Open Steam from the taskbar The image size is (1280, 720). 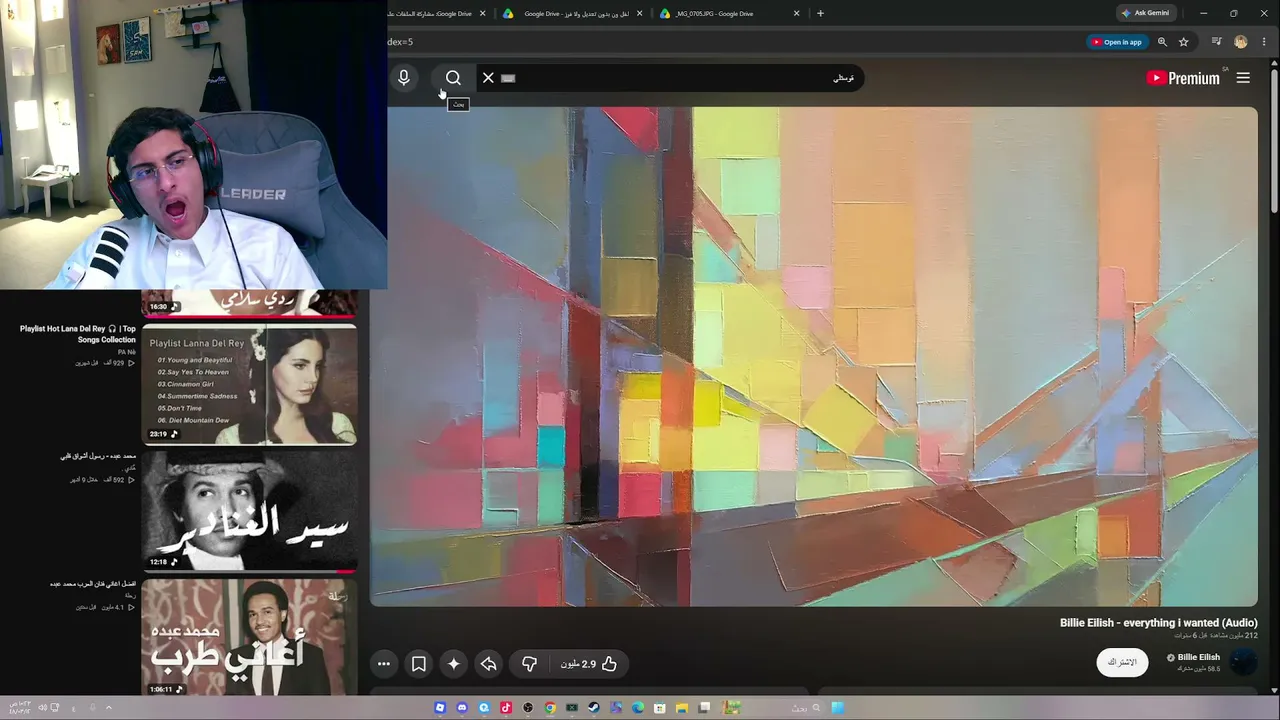(x=594, y=708)
